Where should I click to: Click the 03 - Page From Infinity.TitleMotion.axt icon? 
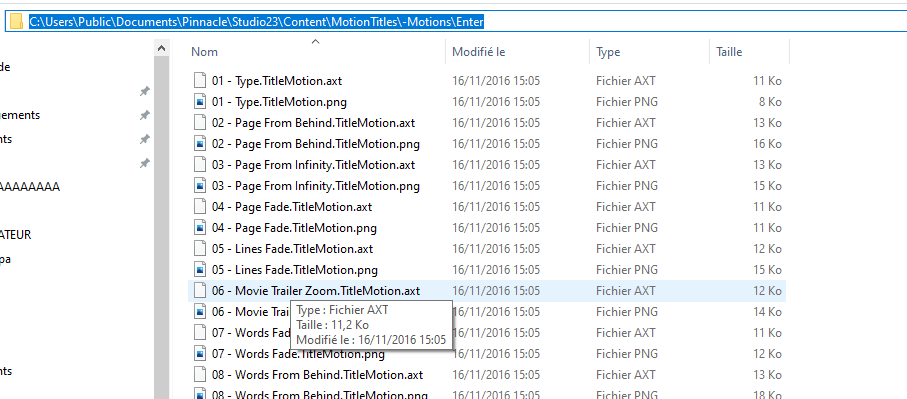200,165
